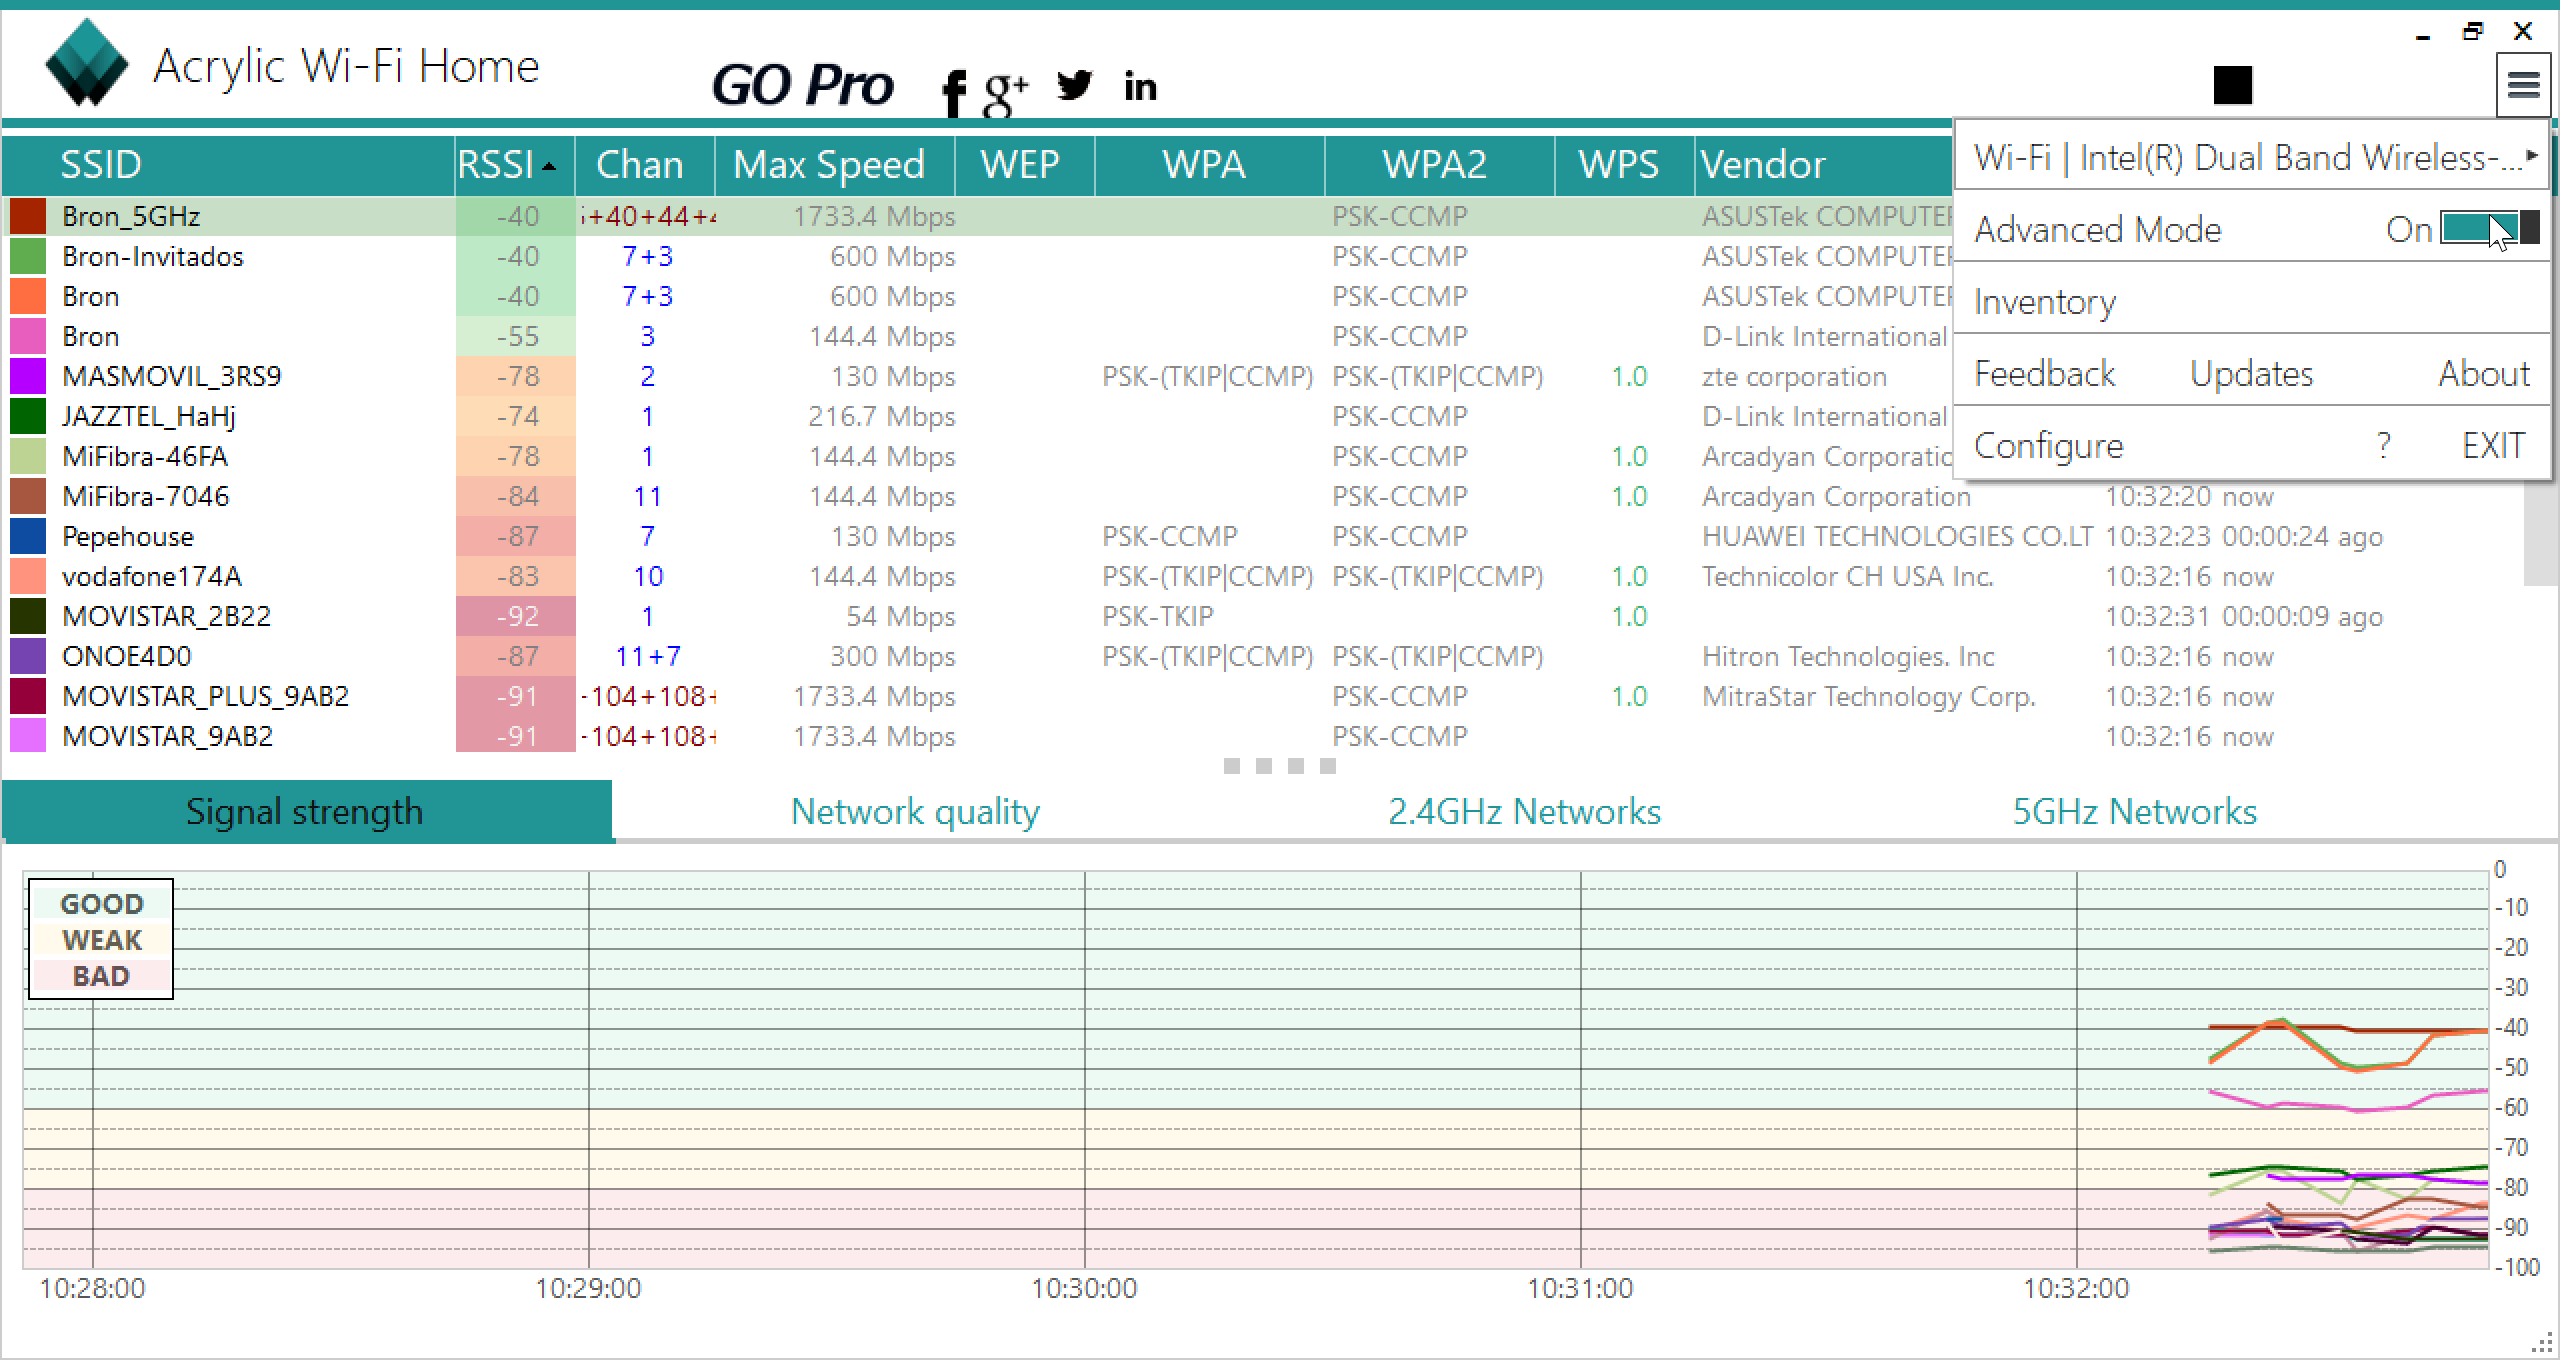The width and height of the screenshot is (2560, 1360).
Task: Click EXIT in the menu
Action: pyautogui.click(x=2493, y=445)
